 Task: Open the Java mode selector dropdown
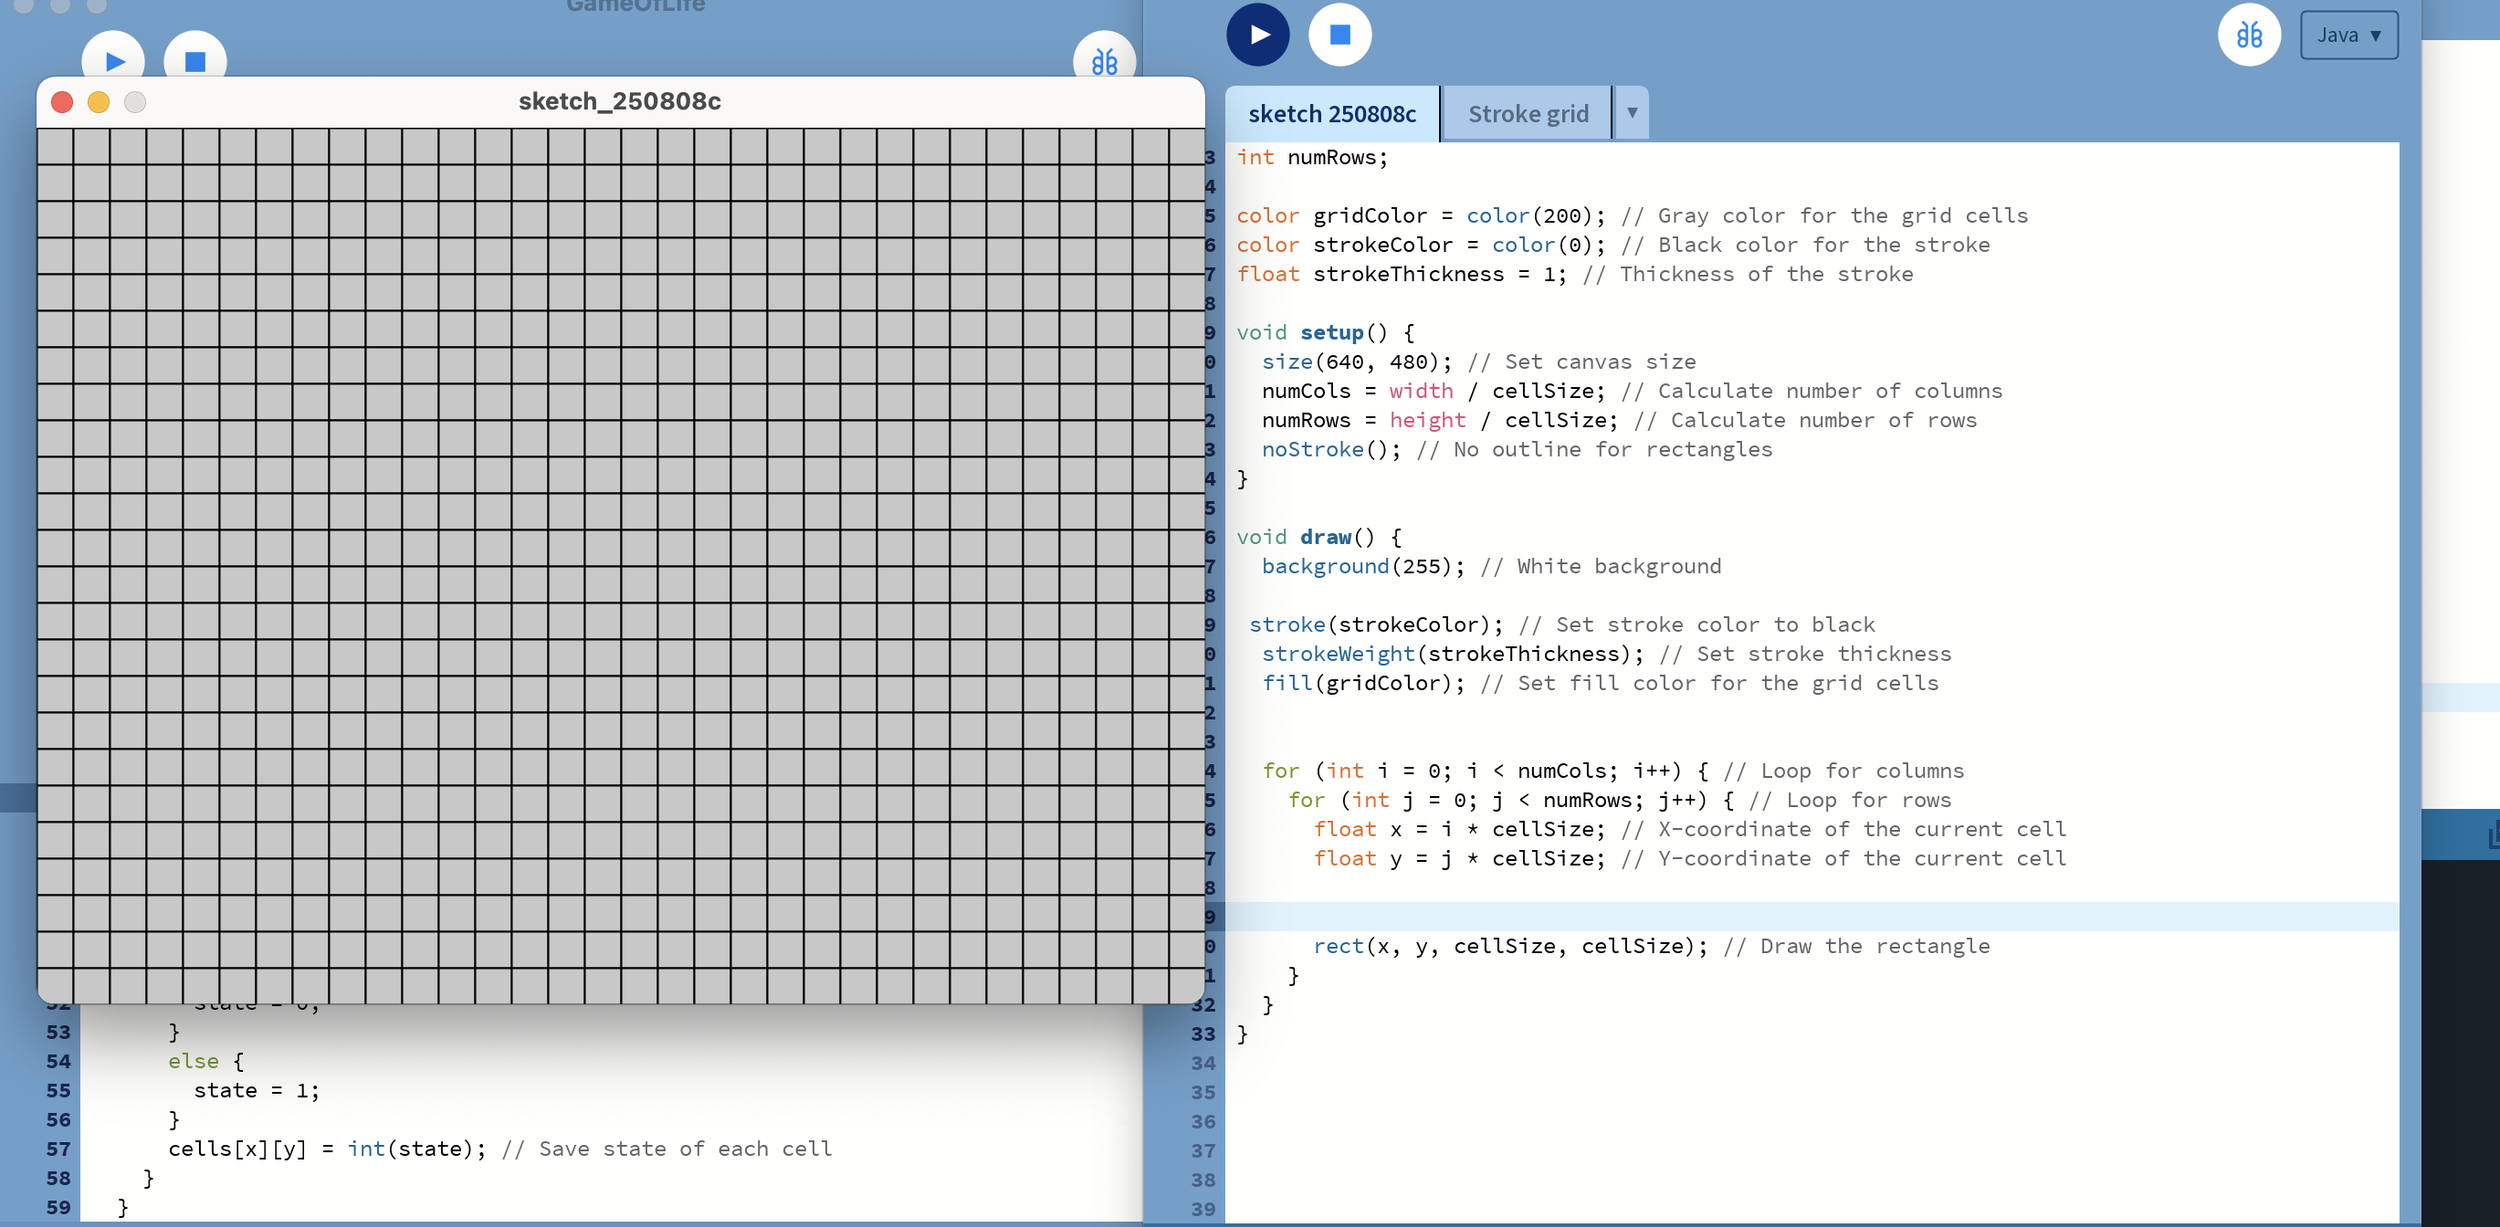pyautogui.click(x=2347, y=34)
